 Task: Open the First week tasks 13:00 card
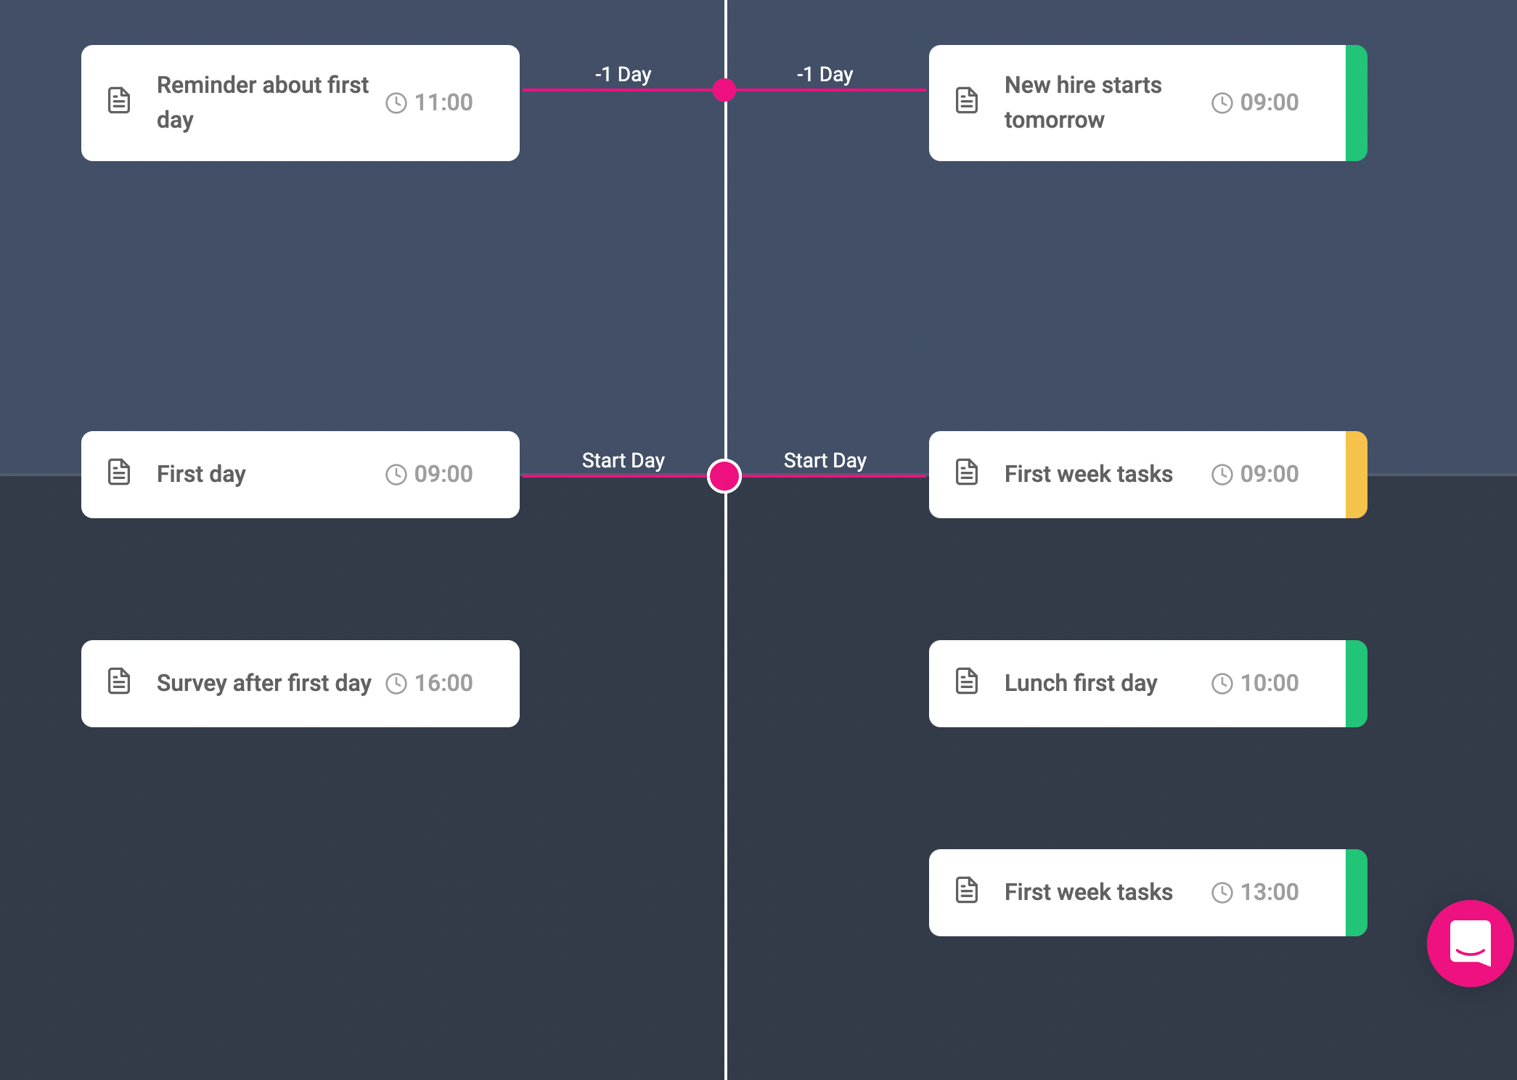(1148, 893)
